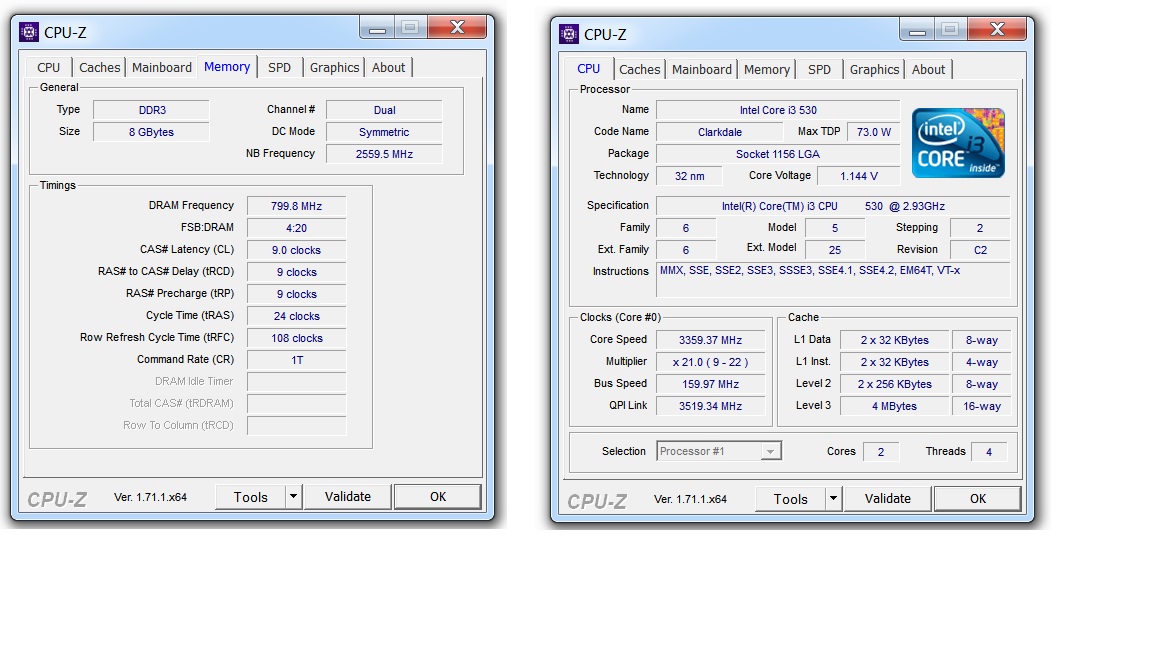This screenshot has width=1152, height=648.
Task: Click CAS# Latency value 9.0 clocks
Action: click(297, 251)
